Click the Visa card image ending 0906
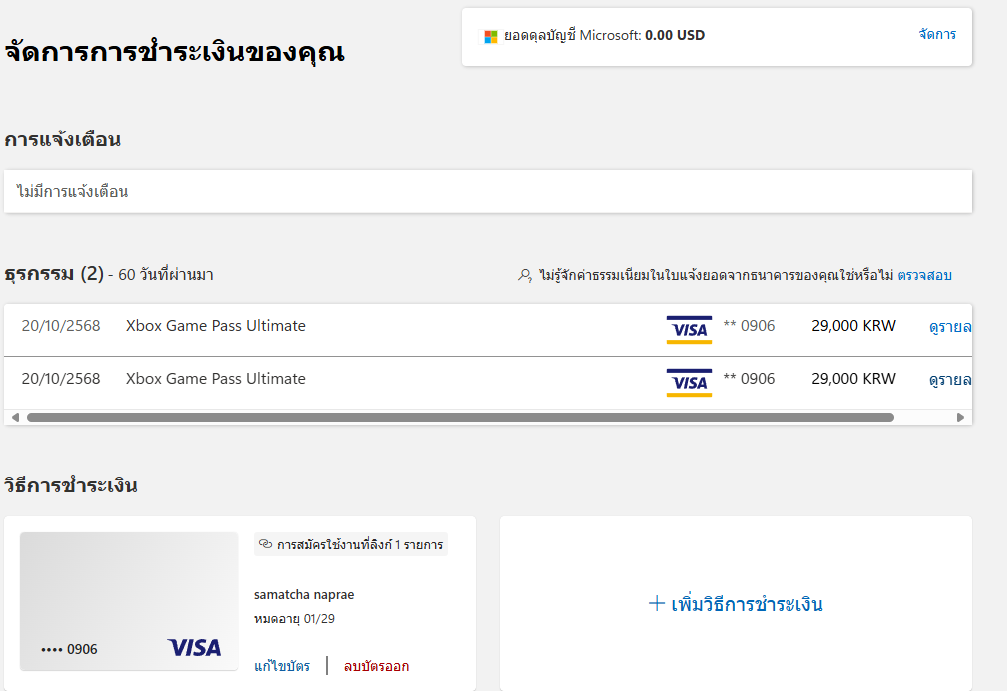The image size is (1007, 691). pos(129,601)
